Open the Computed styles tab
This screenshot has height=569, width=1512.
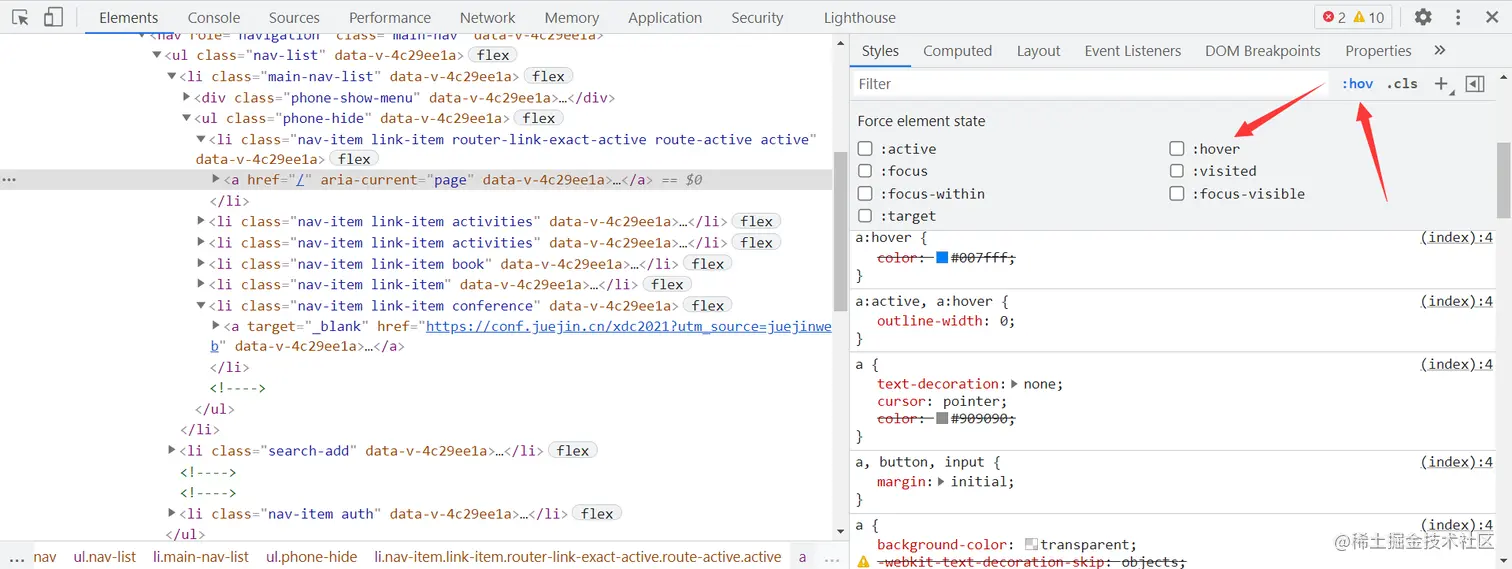click(x=957, y=51)
